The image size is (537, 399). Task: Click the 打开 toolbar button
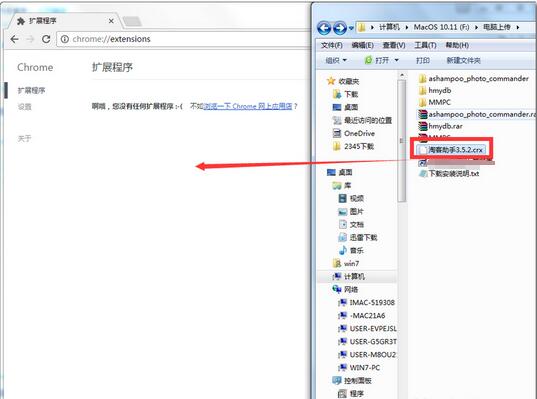click(377, 61)
